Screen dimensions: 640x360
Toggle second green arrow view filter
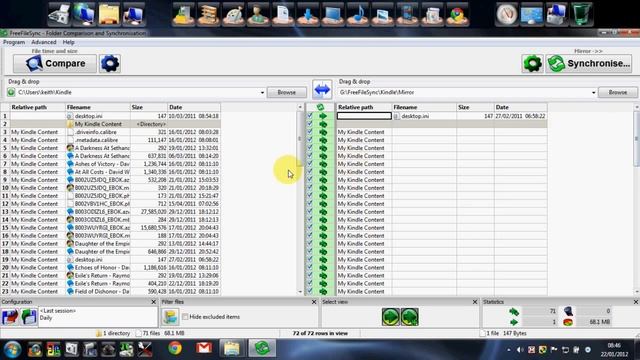(409, 317)
